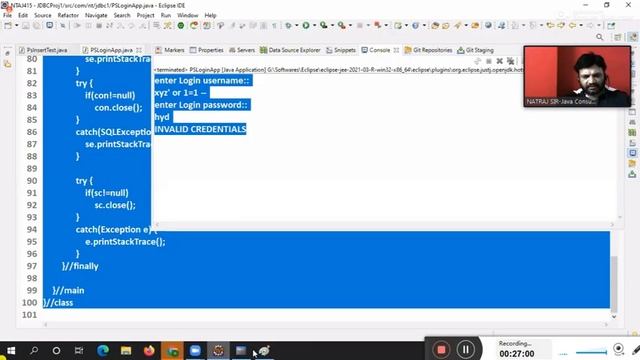Open the Source menu

pyautogui.click(x=43, y=15)
